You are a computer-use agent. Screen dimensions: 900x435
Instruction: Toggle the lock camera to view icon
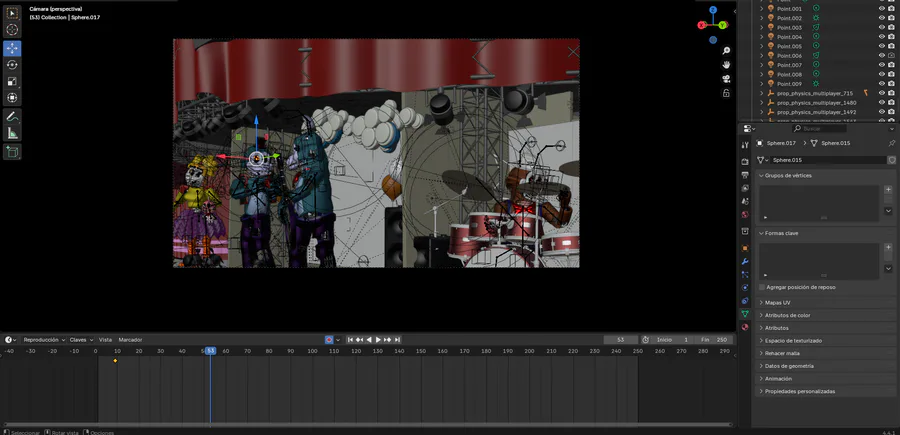coord(726,92)
